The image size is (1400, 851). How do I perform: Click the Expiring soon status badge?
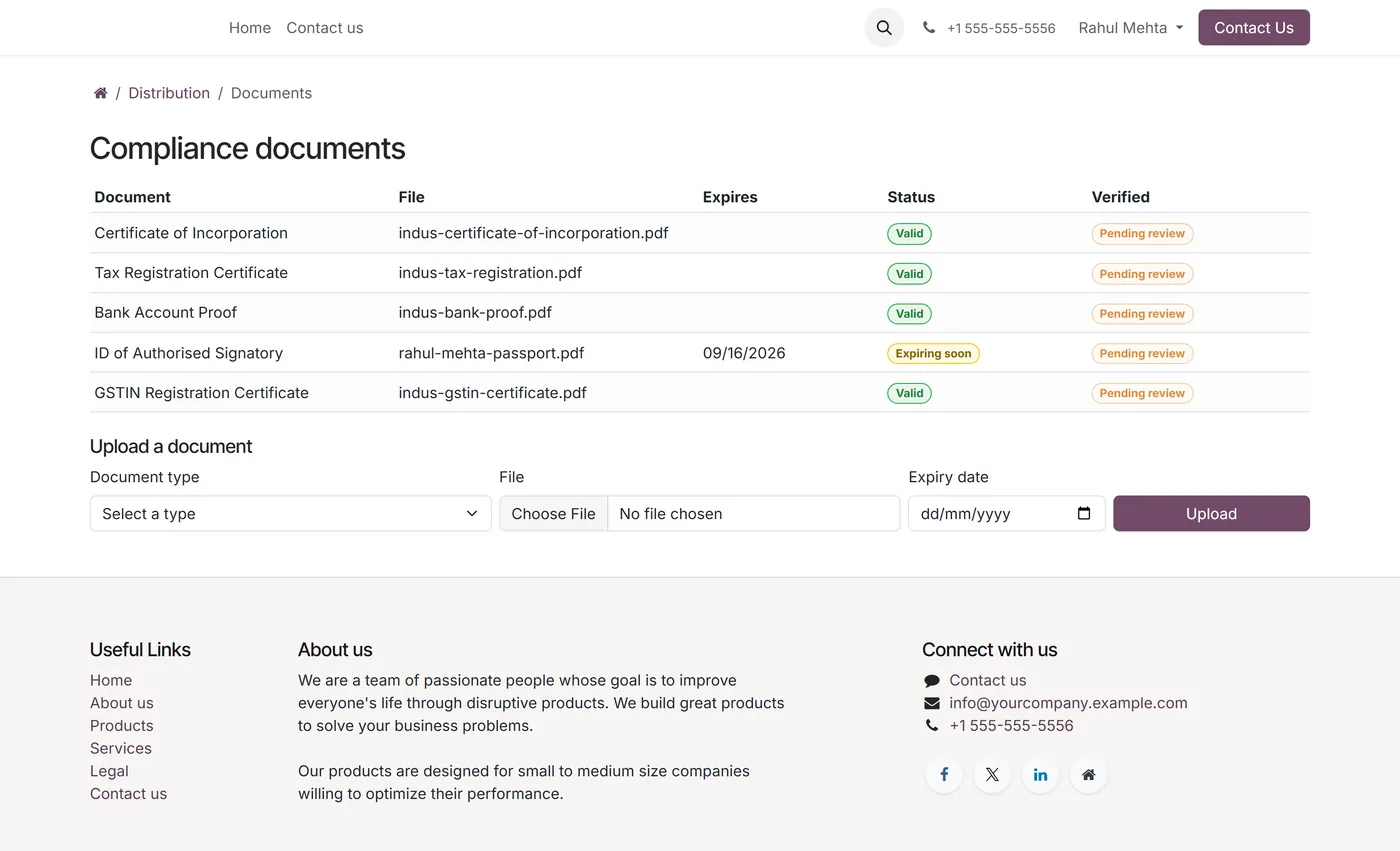click(933, 354)
